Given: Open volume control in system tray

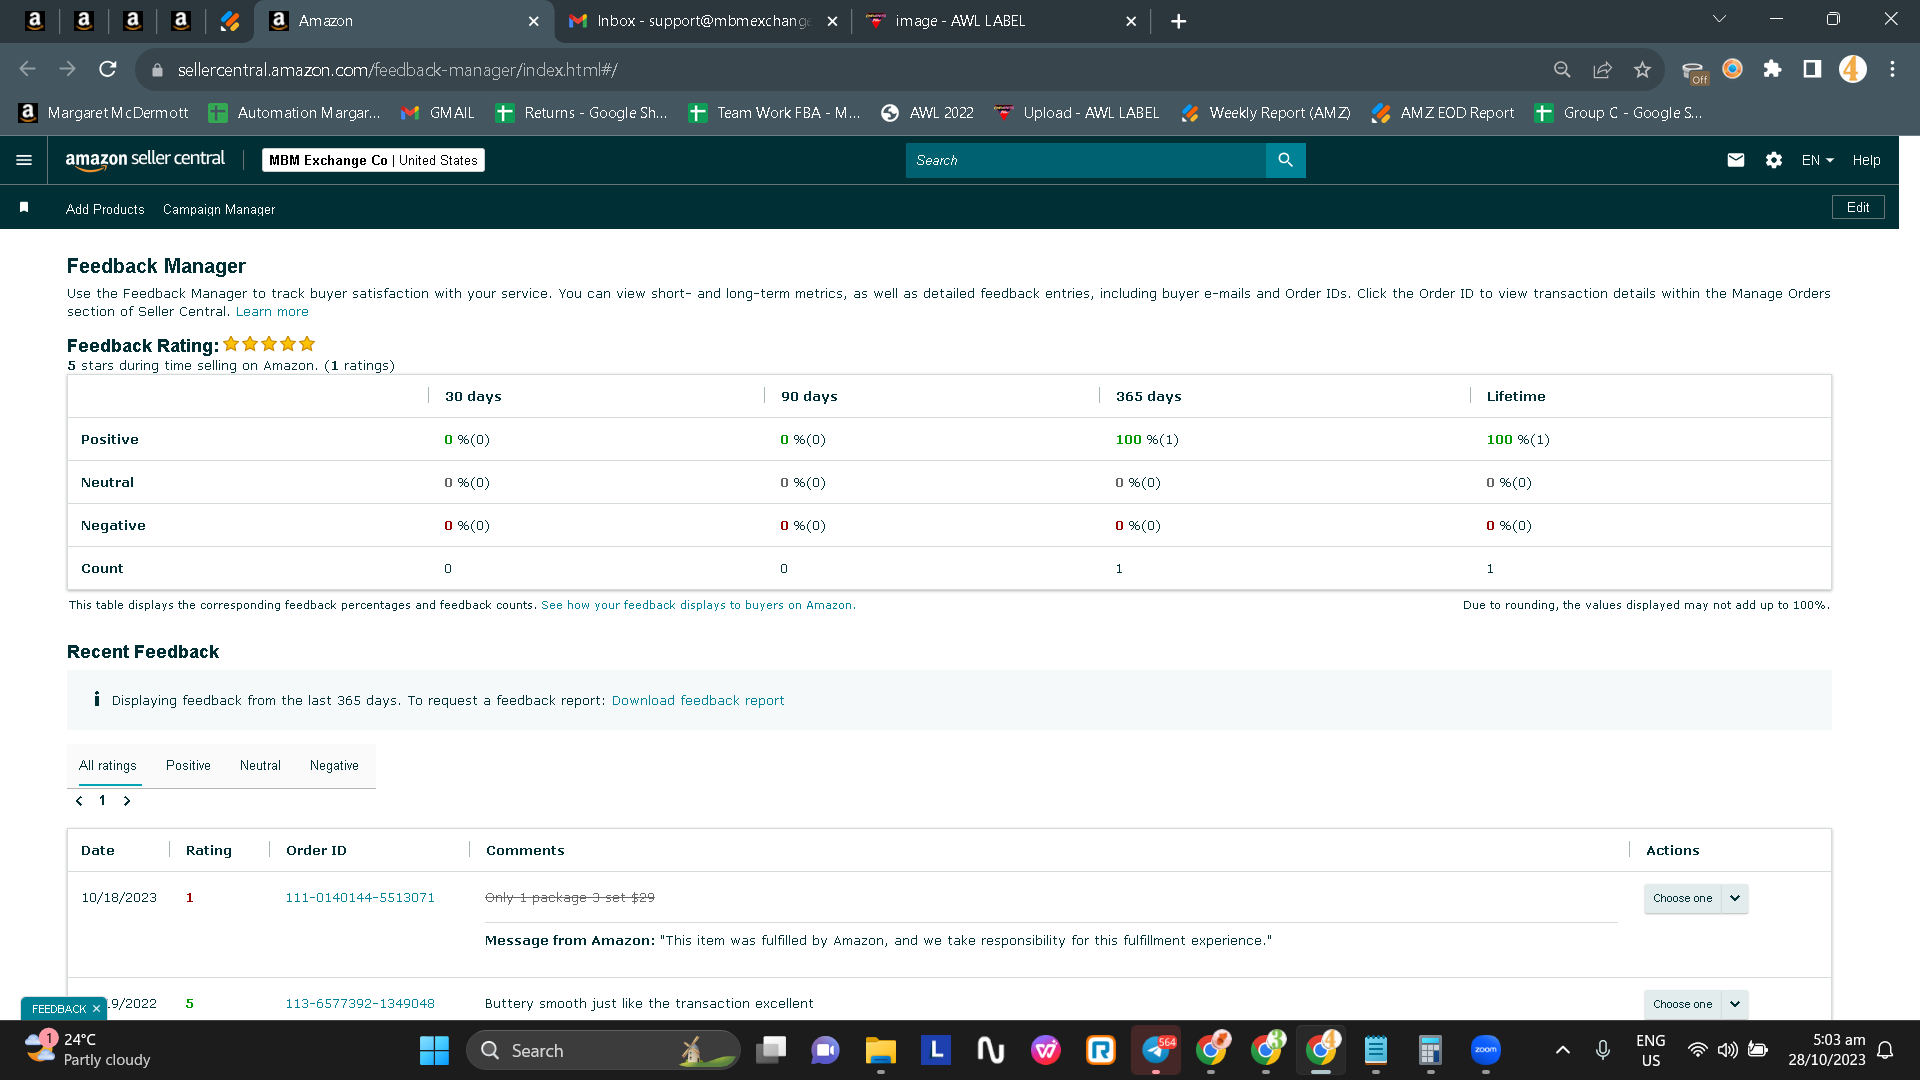Looking at the screenshot, I should [1727, 1050].
